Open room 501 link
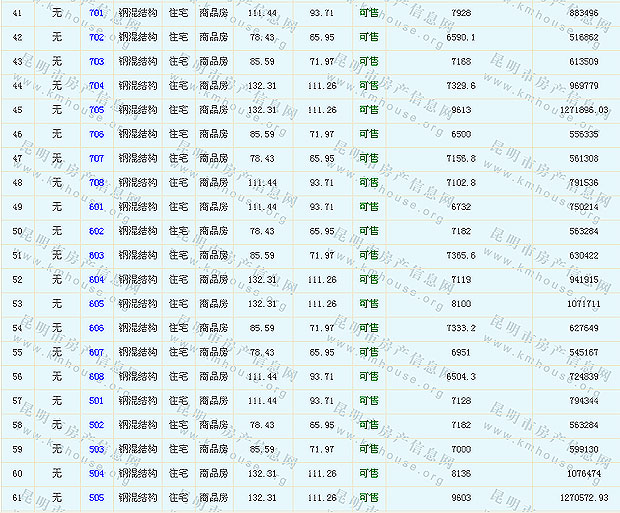This screenshot has width=620, height=513. point(96,401)
